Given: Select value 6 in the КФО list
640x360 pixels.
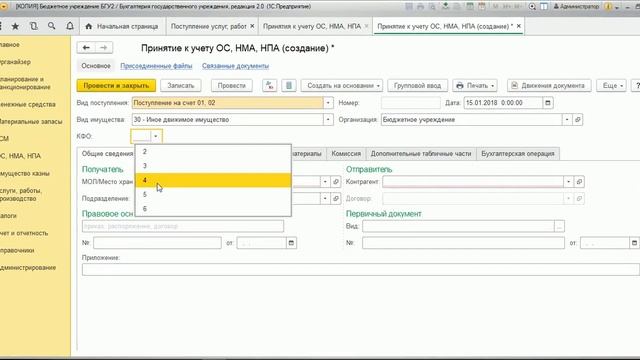Looking at the screenshot, I should click(x=213, y=209).
